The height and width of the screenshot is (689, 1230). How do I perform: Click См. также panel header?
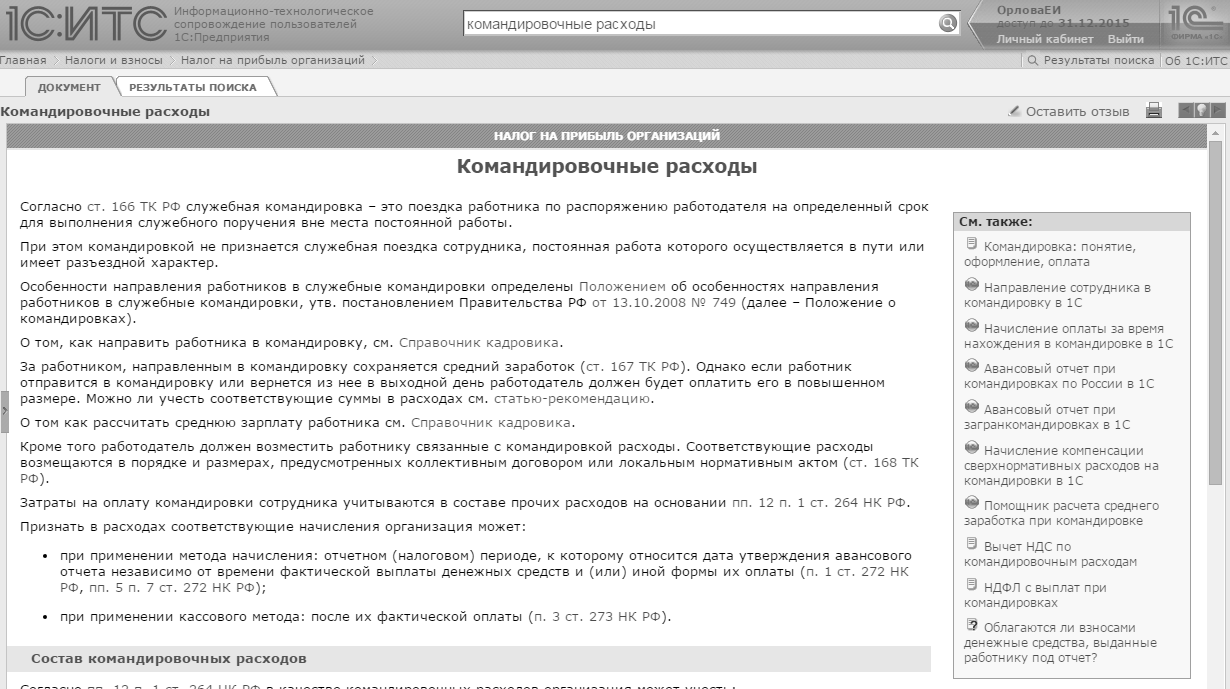tap(1072, 222)
